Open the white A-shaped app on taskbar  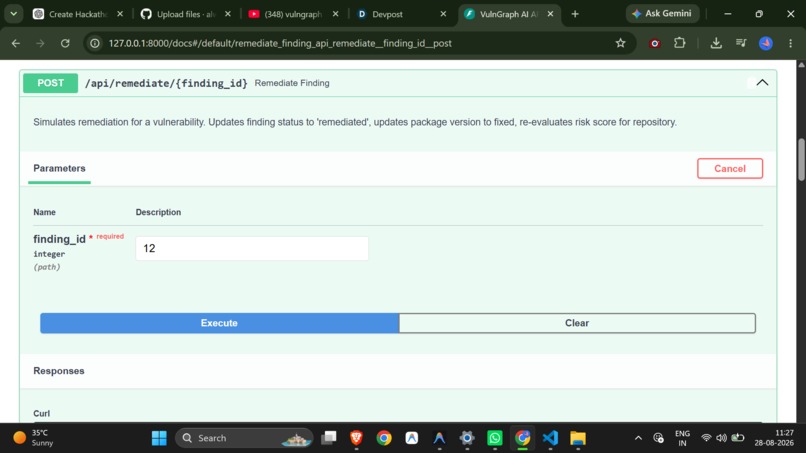click(x=412, y=438)
